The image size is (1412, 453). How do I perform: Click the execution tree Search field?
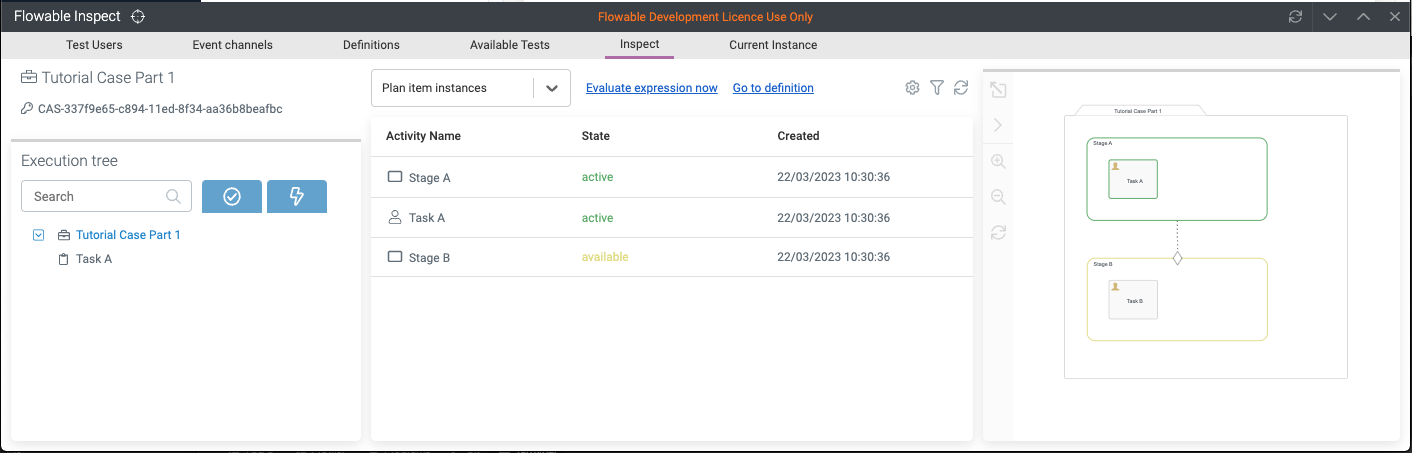click(96, 197)
